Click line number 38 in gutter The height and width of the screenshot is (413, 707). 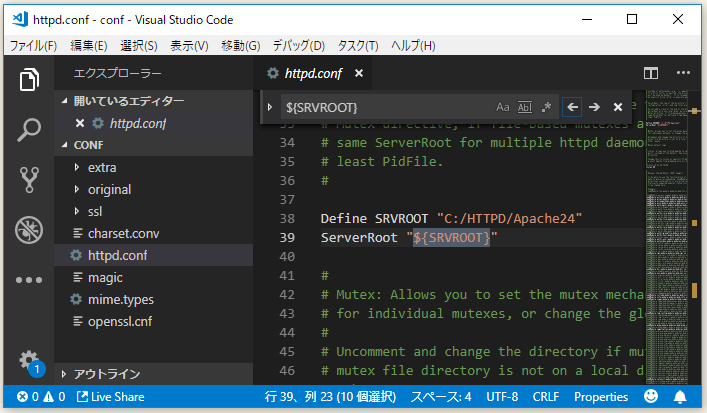click(x=287, y=219)
